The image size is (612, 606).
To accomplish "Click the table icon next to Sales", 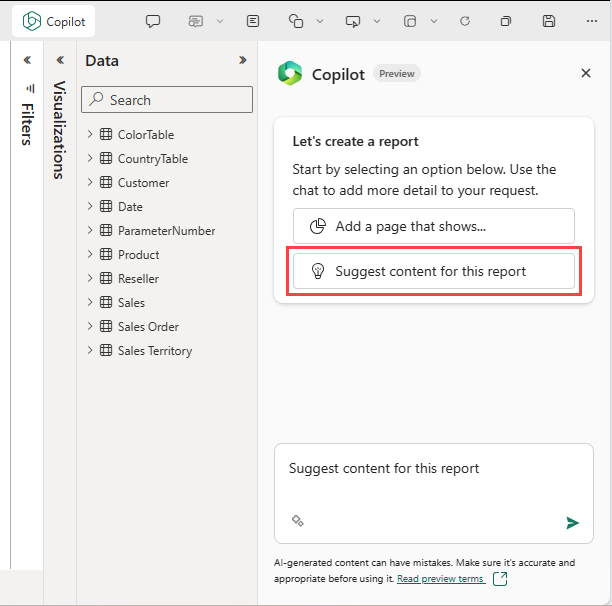I will coord(106,302).
